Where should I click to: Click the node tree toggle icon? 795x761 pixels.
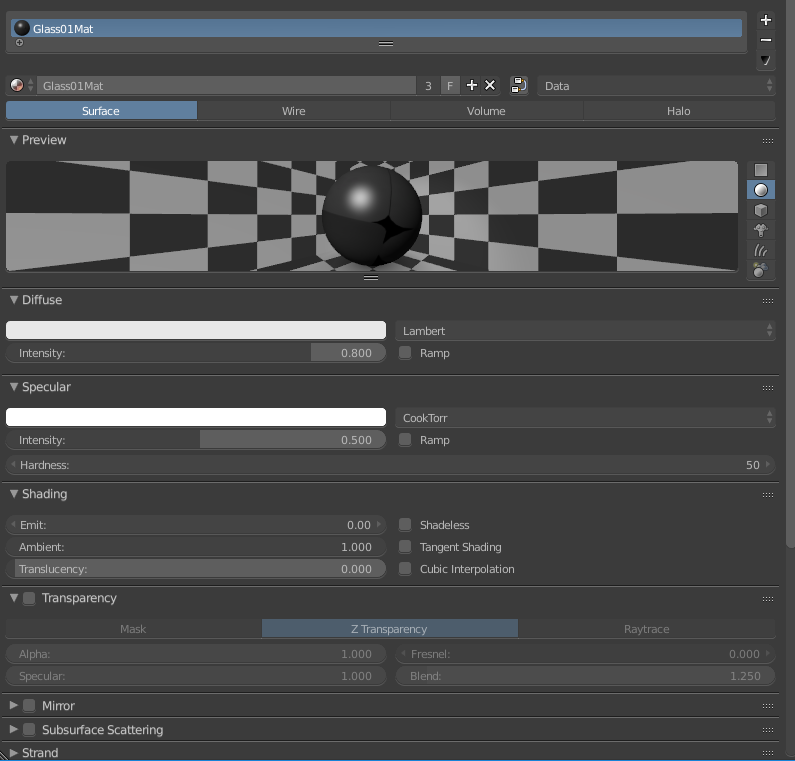[x=519, y=86]
